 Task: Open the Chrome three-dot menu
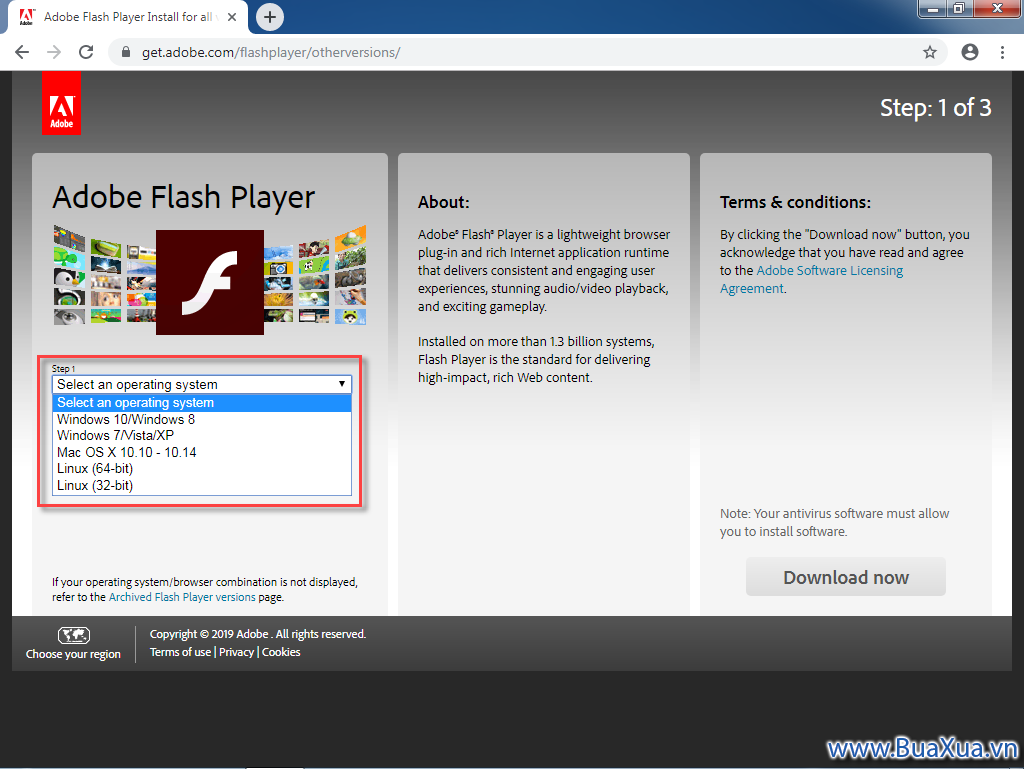(1002, 52)
